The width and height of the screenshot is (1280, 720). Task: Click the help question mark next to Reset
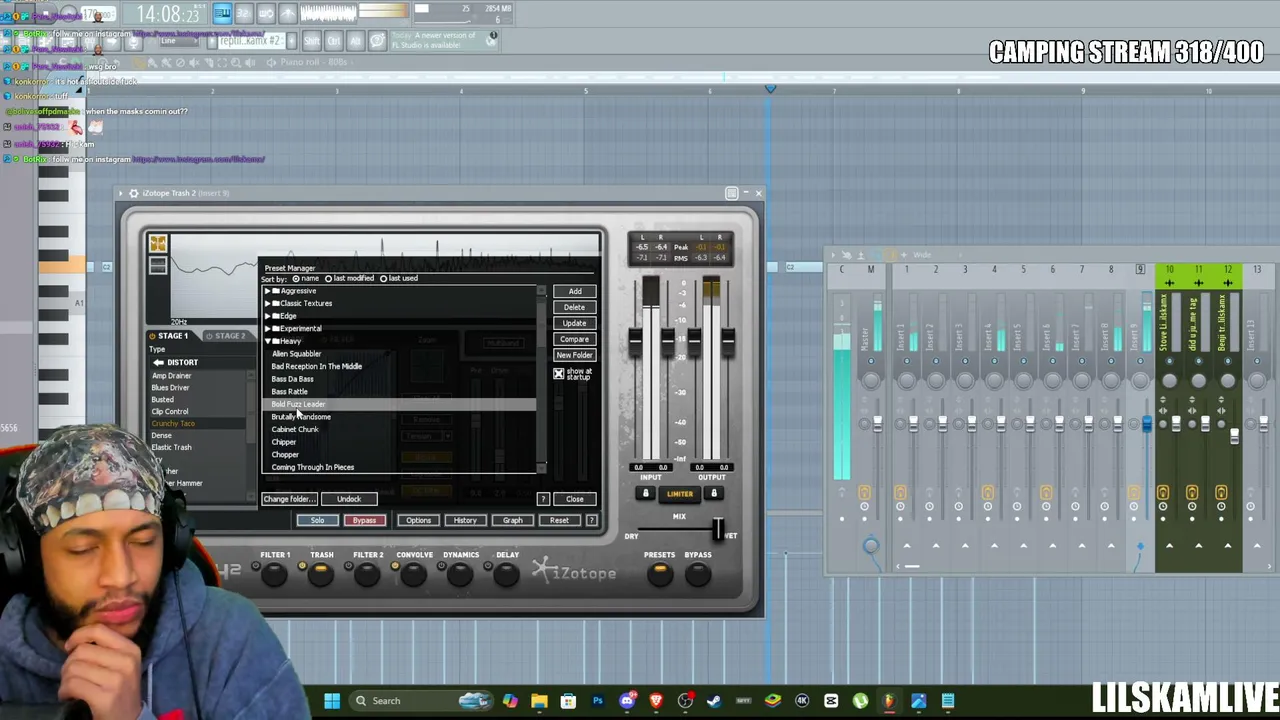[591, 520]
